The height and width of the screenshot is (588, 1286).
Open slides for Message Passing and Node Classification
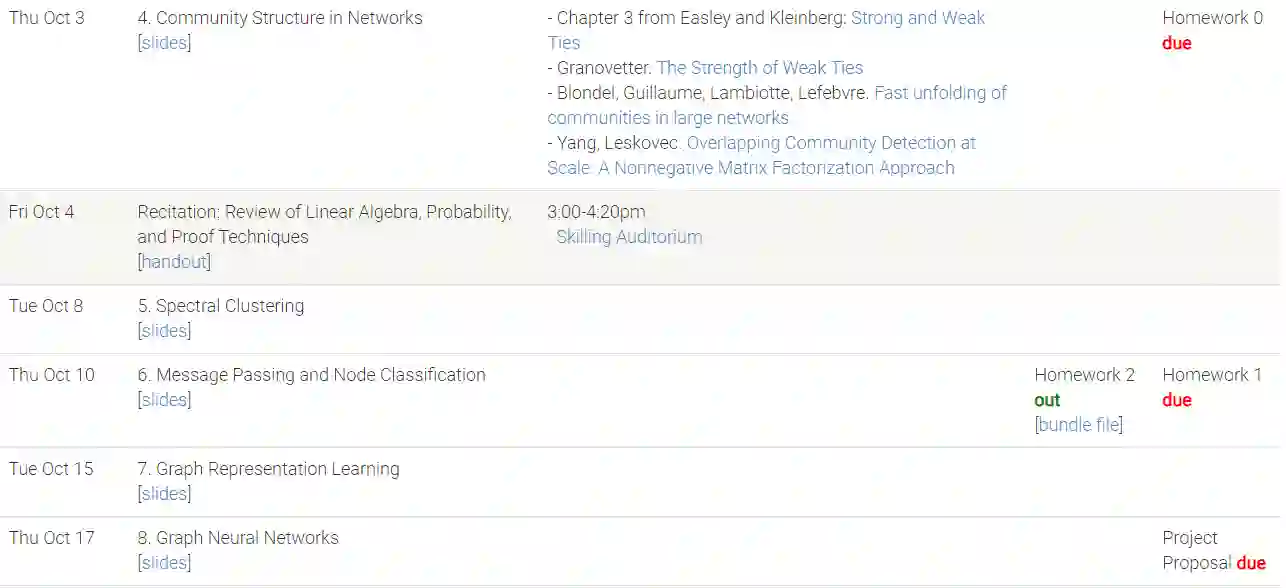[164, 400]
